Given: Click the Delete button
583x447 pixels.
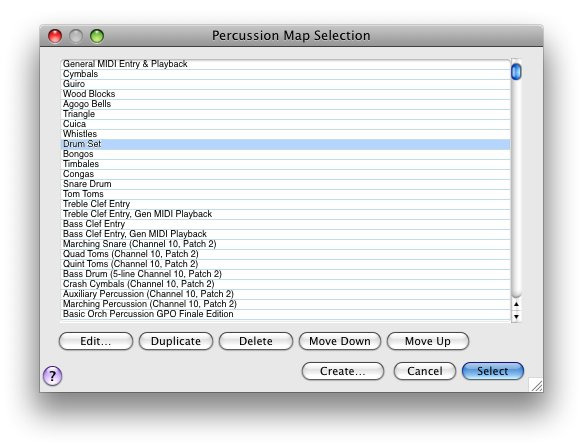Looking at the screenshot, I should point(256,341).
